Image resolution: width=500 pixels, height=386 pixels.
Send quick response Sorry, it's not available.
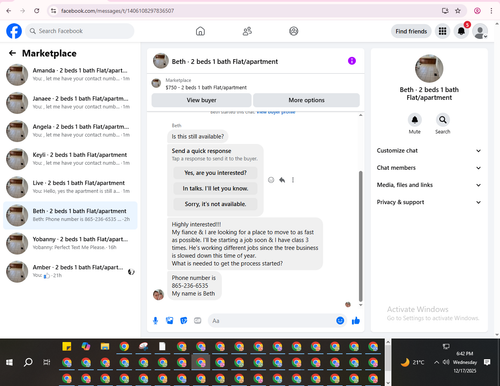[x=215, y=204]
